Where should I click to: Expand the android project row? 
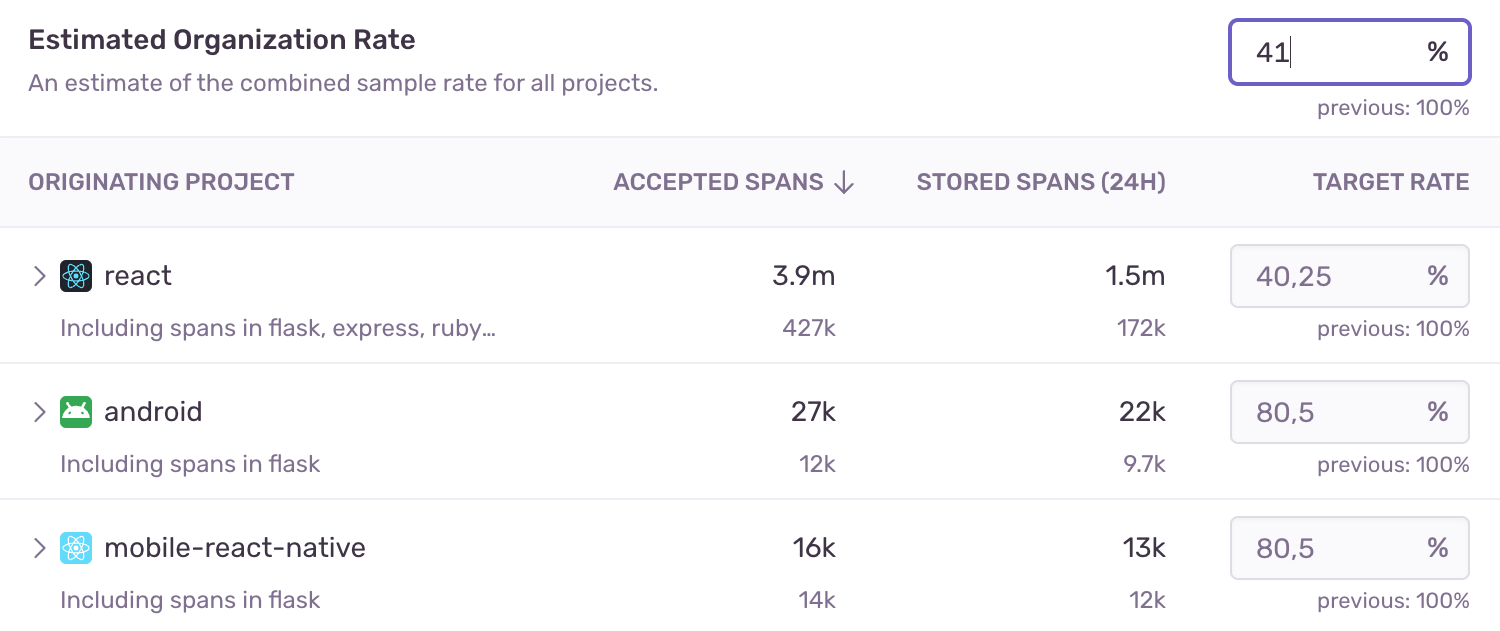point(40,412)
